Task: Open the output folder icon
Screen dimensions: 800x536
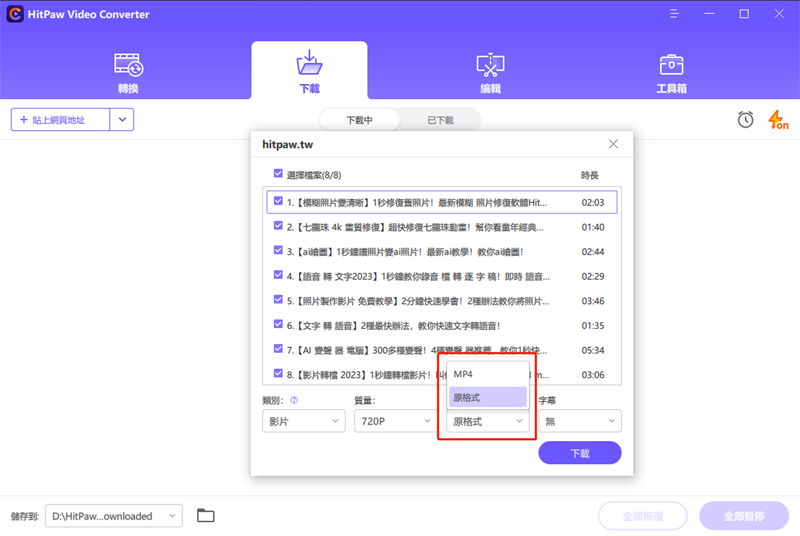Action: (206, 516)
